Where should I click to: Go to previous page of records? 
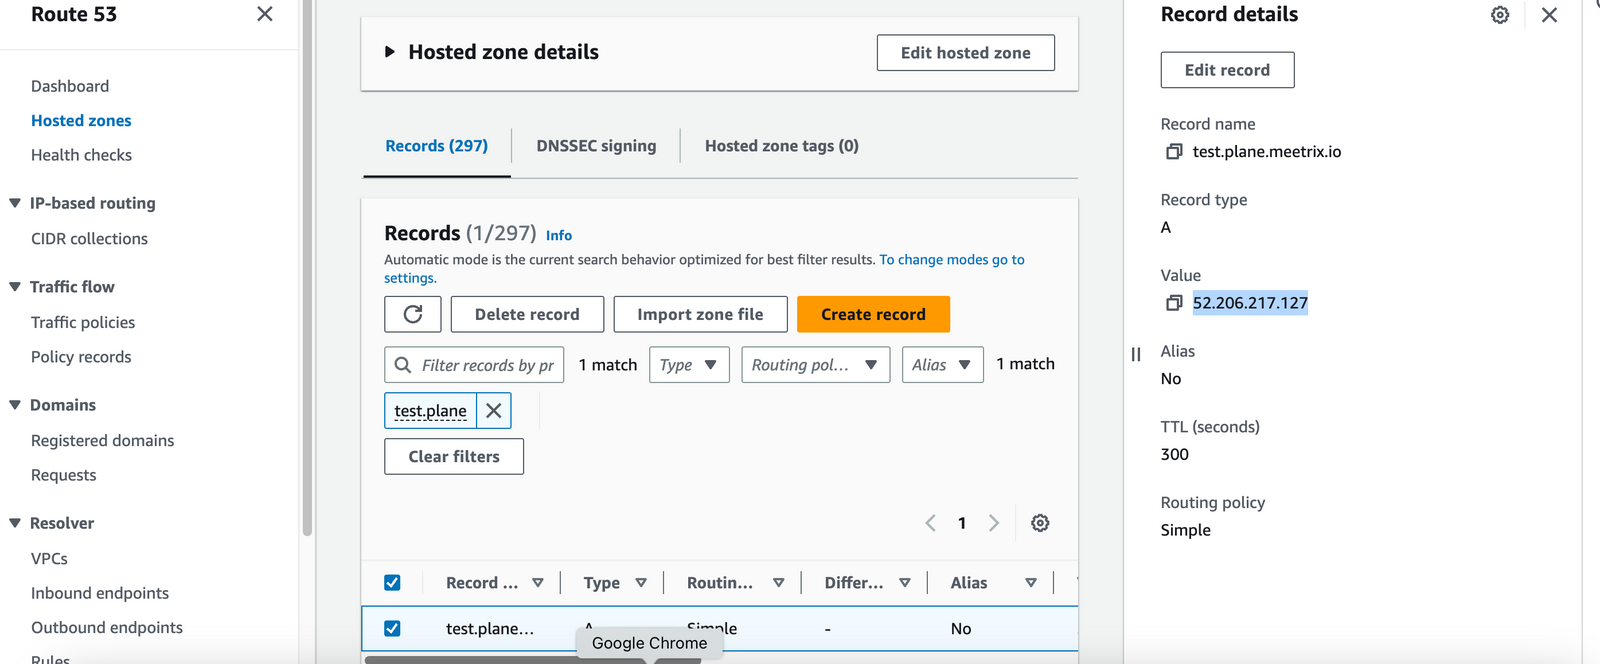click(930, 523)
